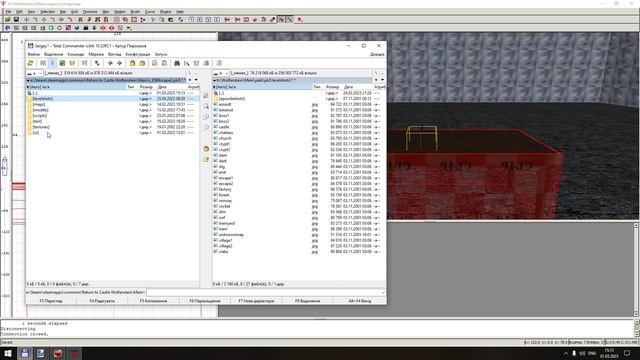Click the green tree view icon in Total Commander toolbar

pos(62,63)
